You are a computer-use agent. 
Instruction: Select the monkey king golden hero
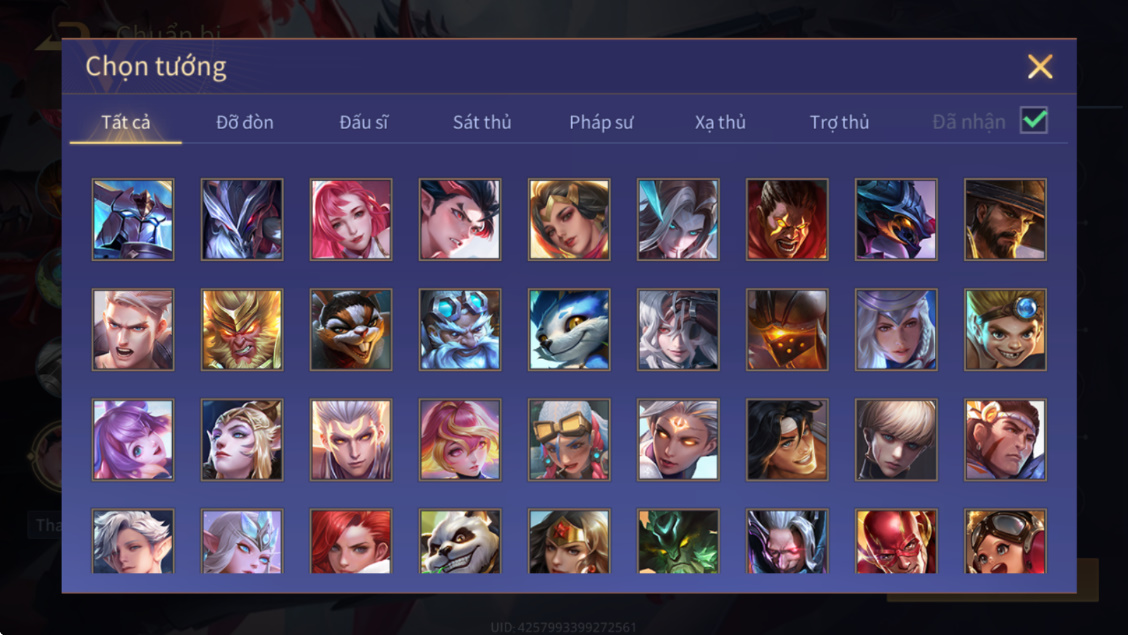coord(242,329)
